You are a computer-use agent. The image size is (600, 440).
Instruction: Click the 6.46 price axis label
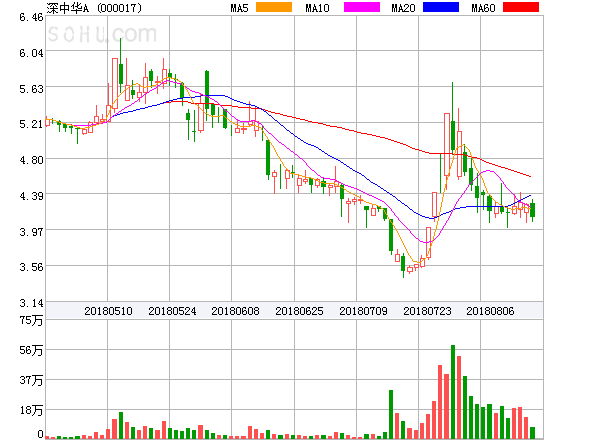coord(31,17)
